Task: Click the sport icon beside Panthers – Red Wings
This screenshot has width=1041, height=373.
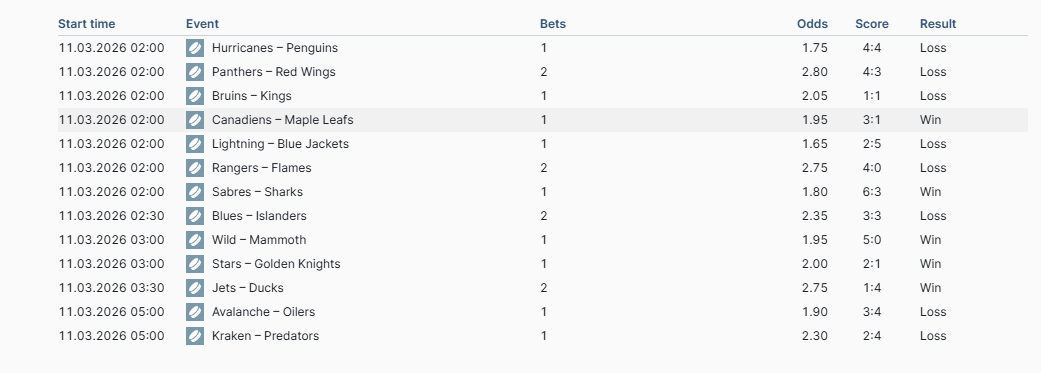Action: click(195, 72)
